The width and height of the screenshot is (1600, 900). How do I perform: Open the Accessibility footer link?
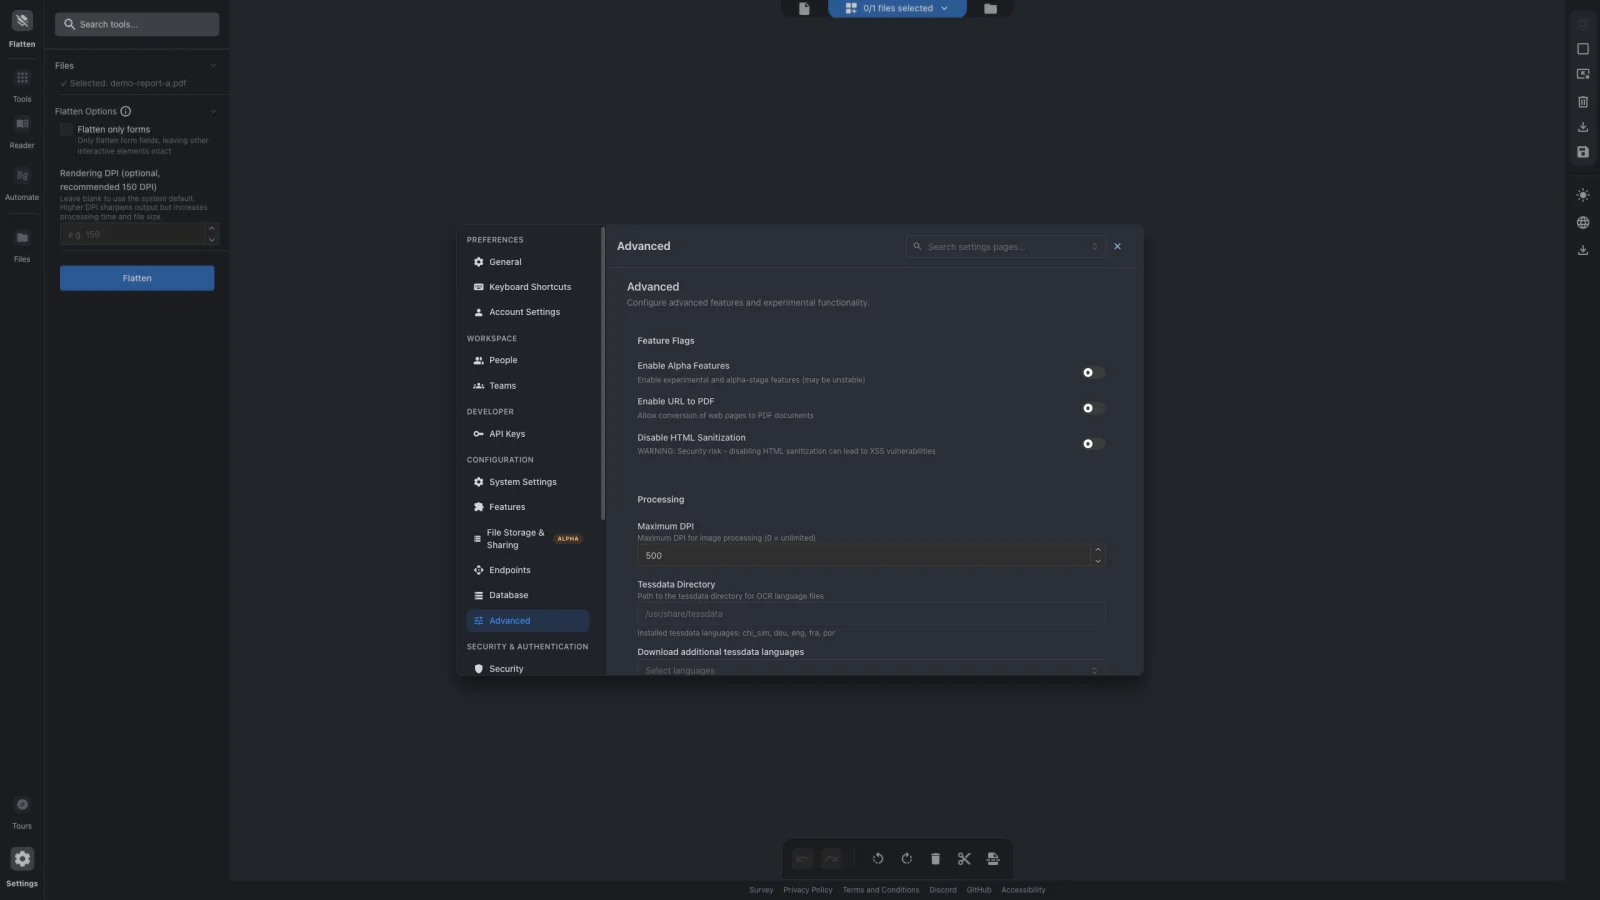[1023, 890]
